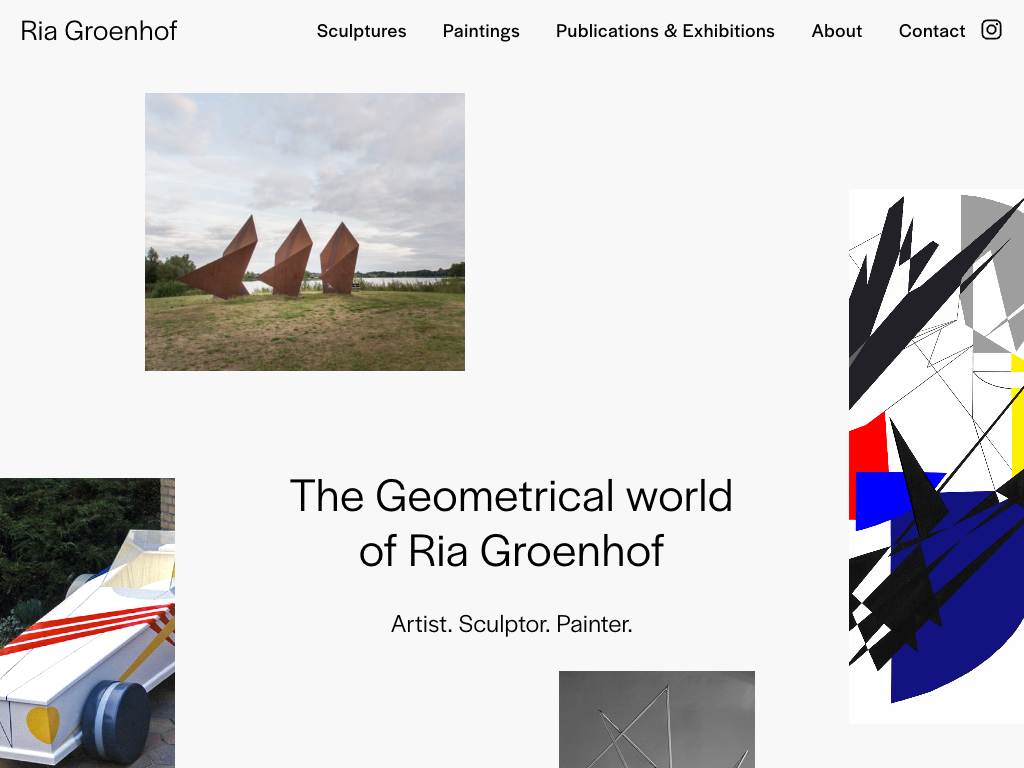Click the rightmost rusty steel sculpture
This screenshot has width=1024, height=768.
coord(339,259)
